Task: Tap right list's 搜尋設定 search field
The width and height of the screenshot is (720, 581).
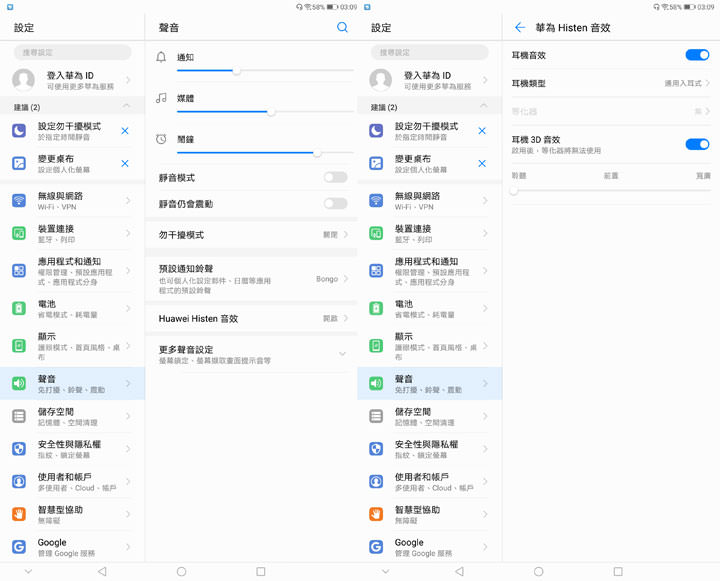Action: tap(430, 52)
